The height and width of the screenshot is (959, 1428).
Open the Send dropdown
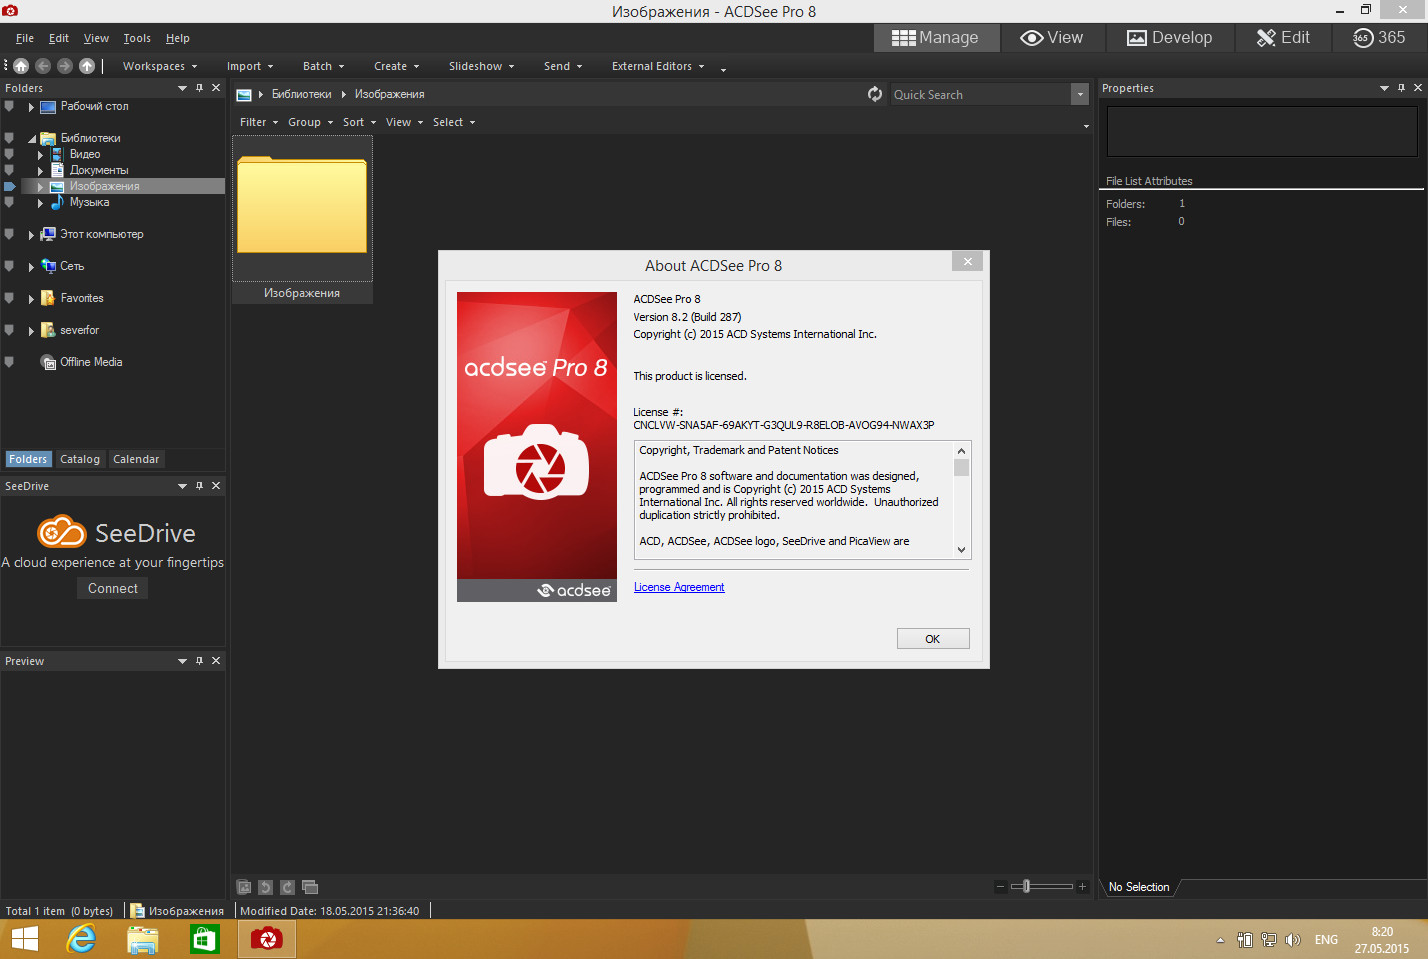click(x=563, y=66)
